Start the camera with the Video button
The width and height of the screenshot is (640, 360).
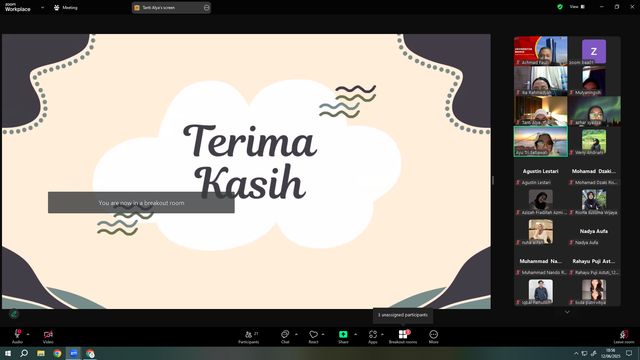[x=48, y=337]
